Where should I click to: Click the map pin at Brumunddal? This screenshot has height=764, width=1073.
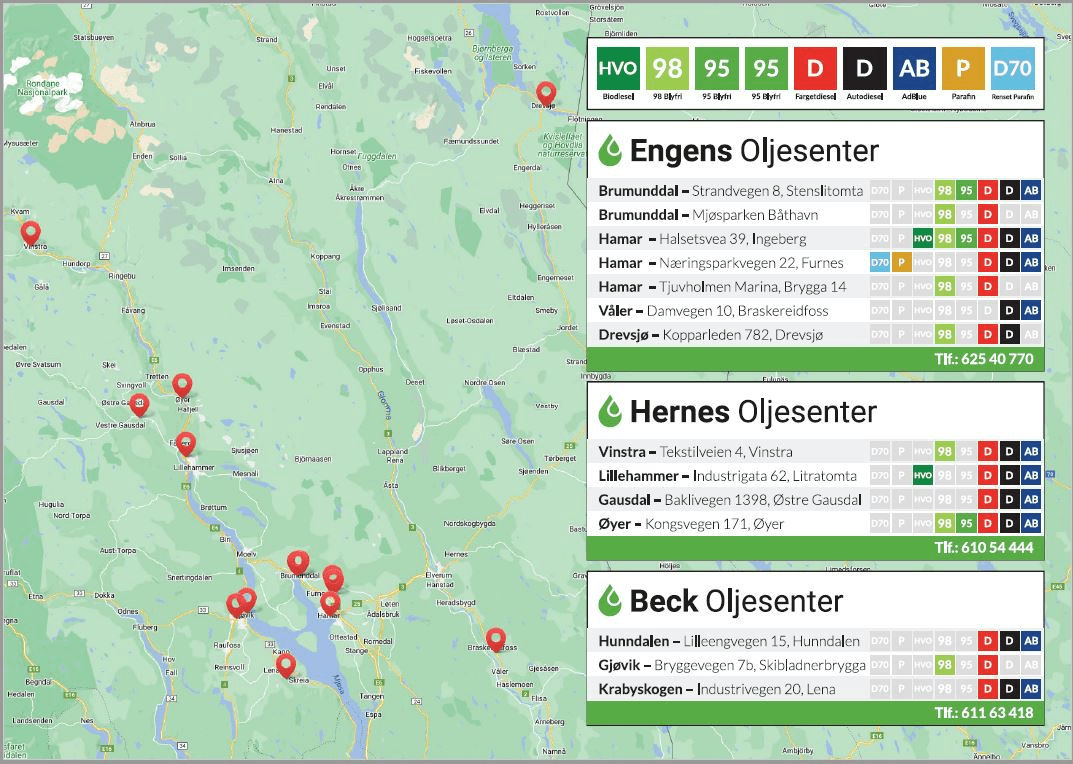298,563
